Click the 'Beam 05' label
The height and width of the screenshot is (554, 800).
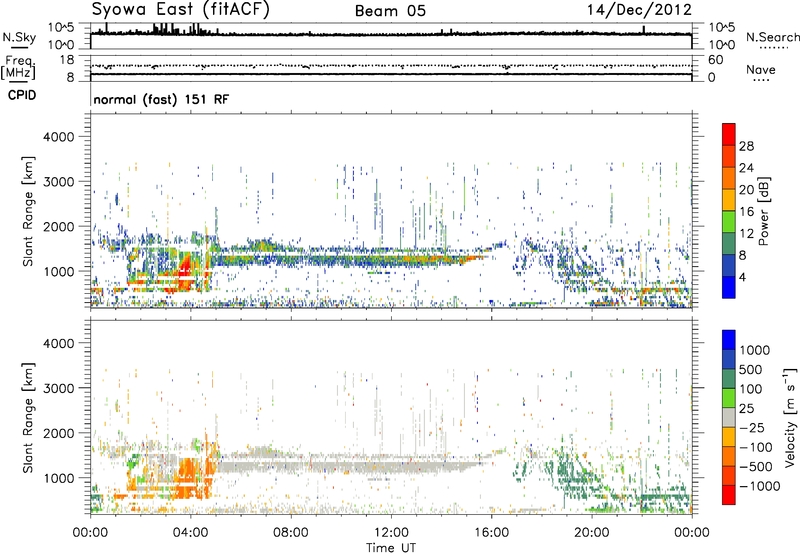tap(390, 11)
